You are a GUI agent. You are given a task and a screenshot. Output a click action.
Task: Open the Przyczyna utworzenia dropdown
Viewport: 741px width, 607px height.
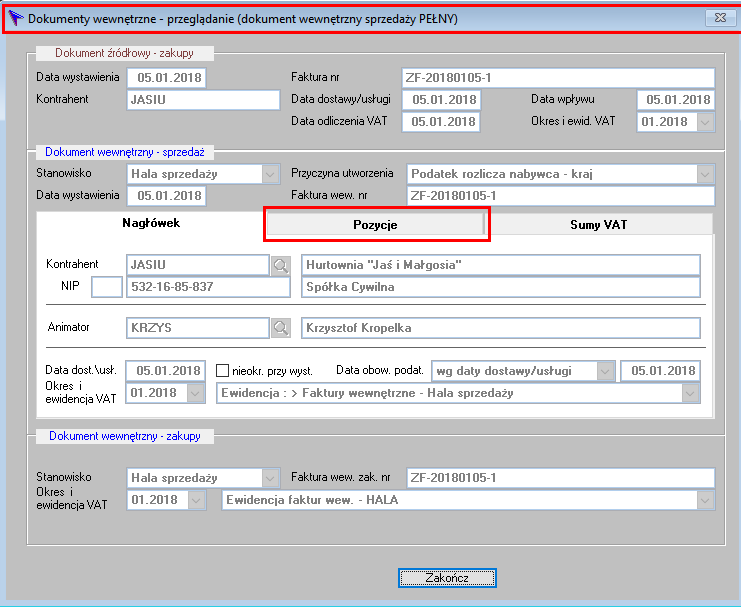coord(705,174)
